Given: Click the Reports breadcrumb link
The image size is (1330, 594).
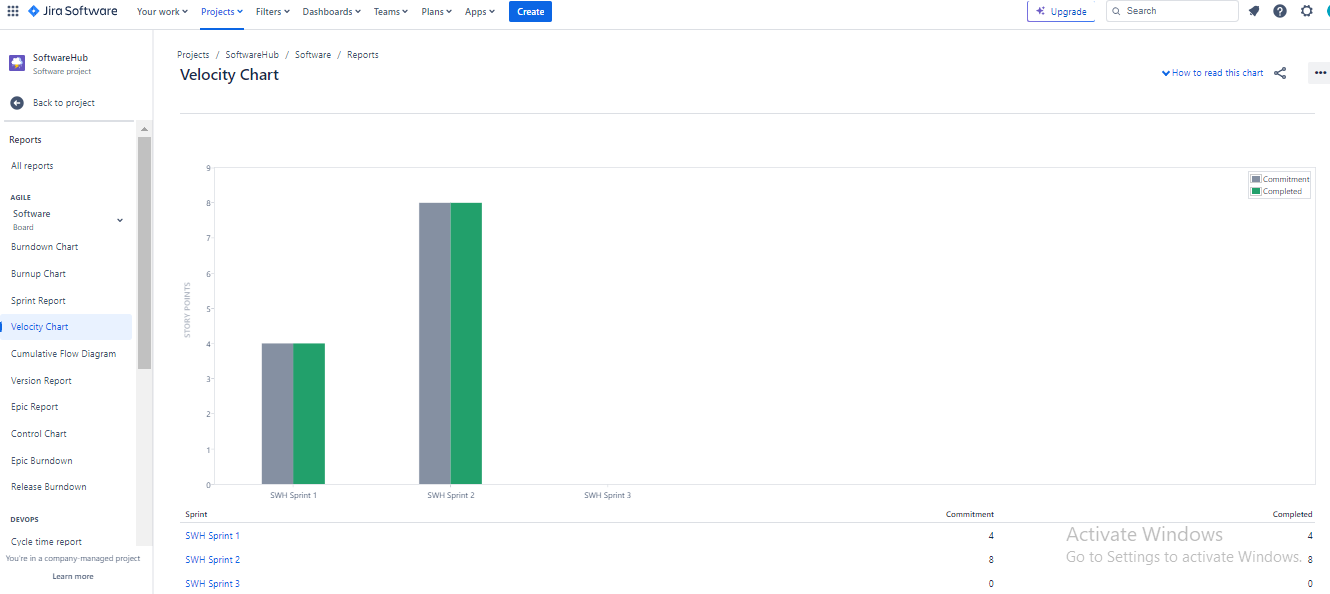Looking at the screenshot, I should [363, 55].
